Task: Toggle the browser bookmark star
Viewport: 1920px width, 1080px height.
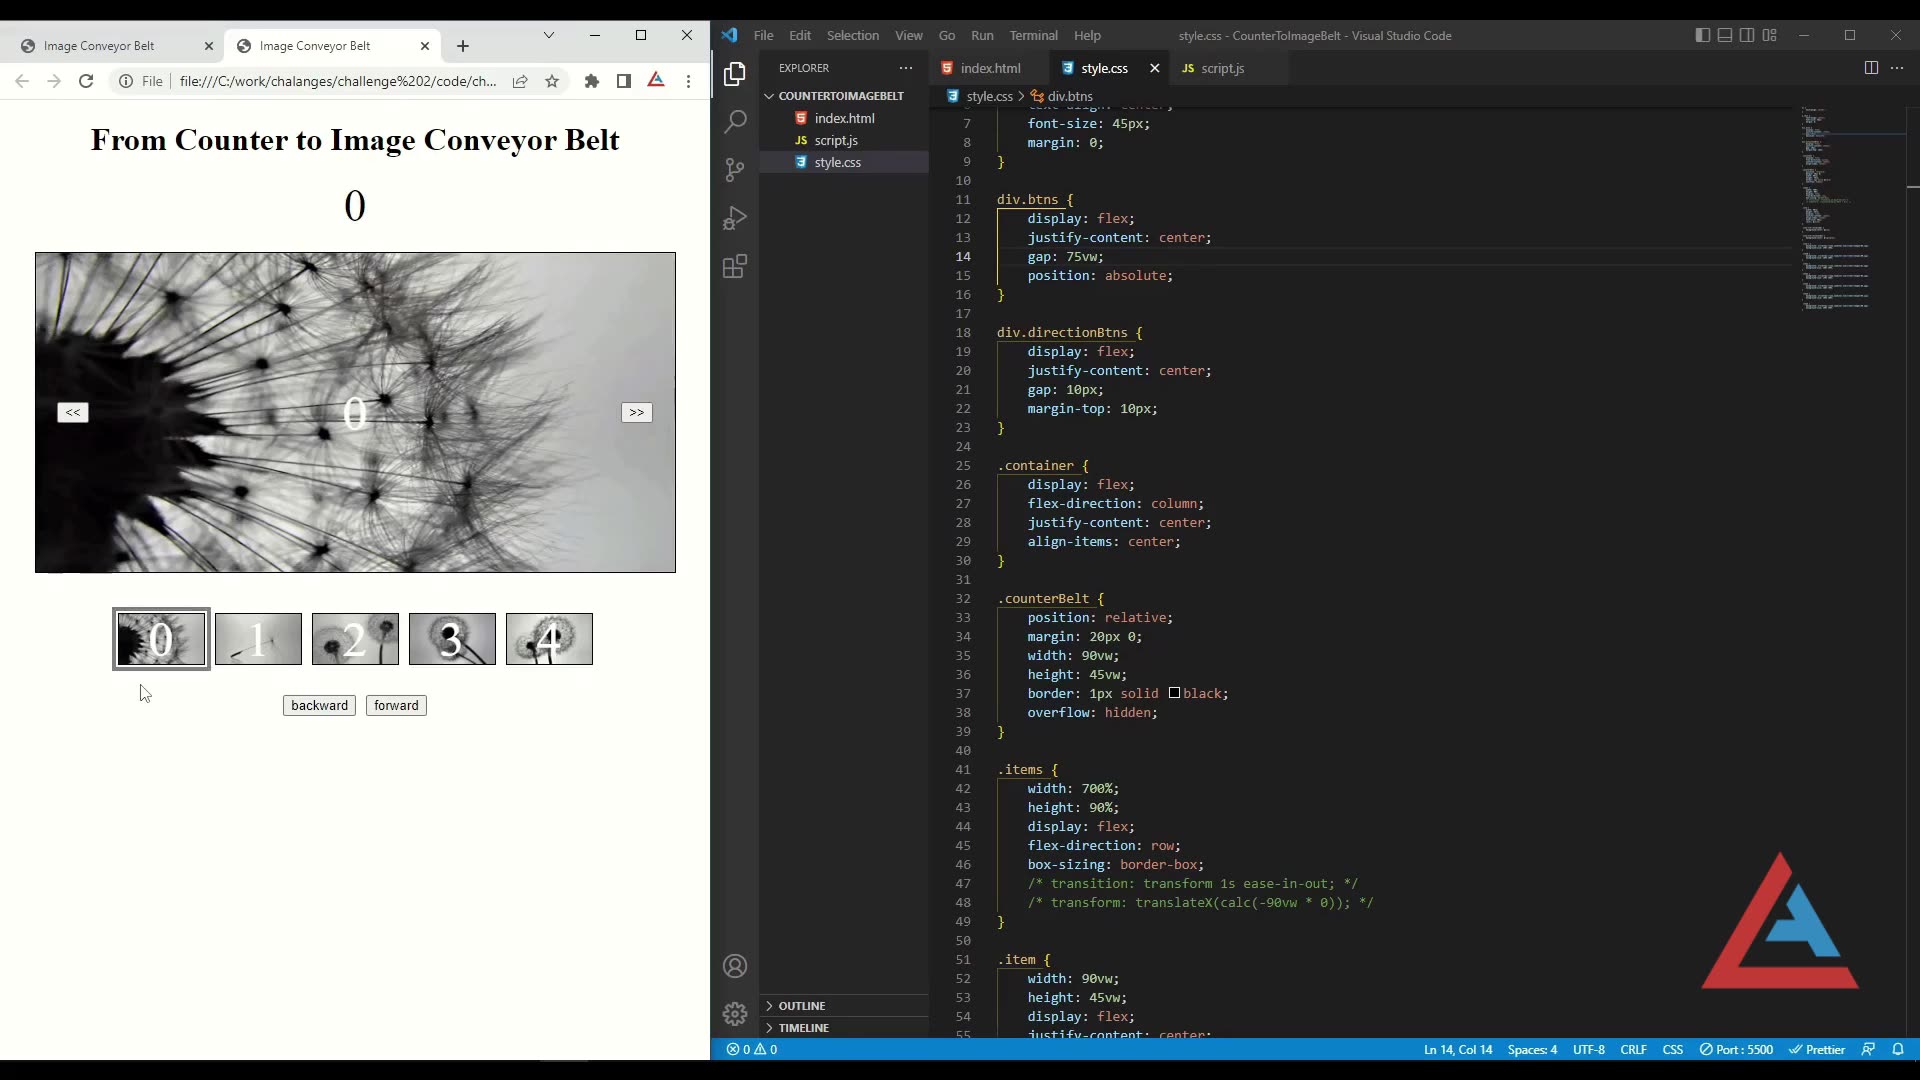Action: click(552, 81)
